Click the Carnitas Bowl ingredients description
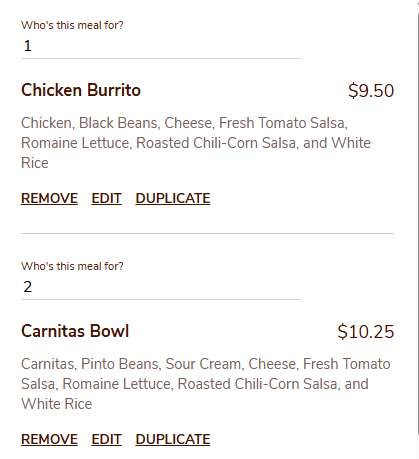 click(206, 384)
